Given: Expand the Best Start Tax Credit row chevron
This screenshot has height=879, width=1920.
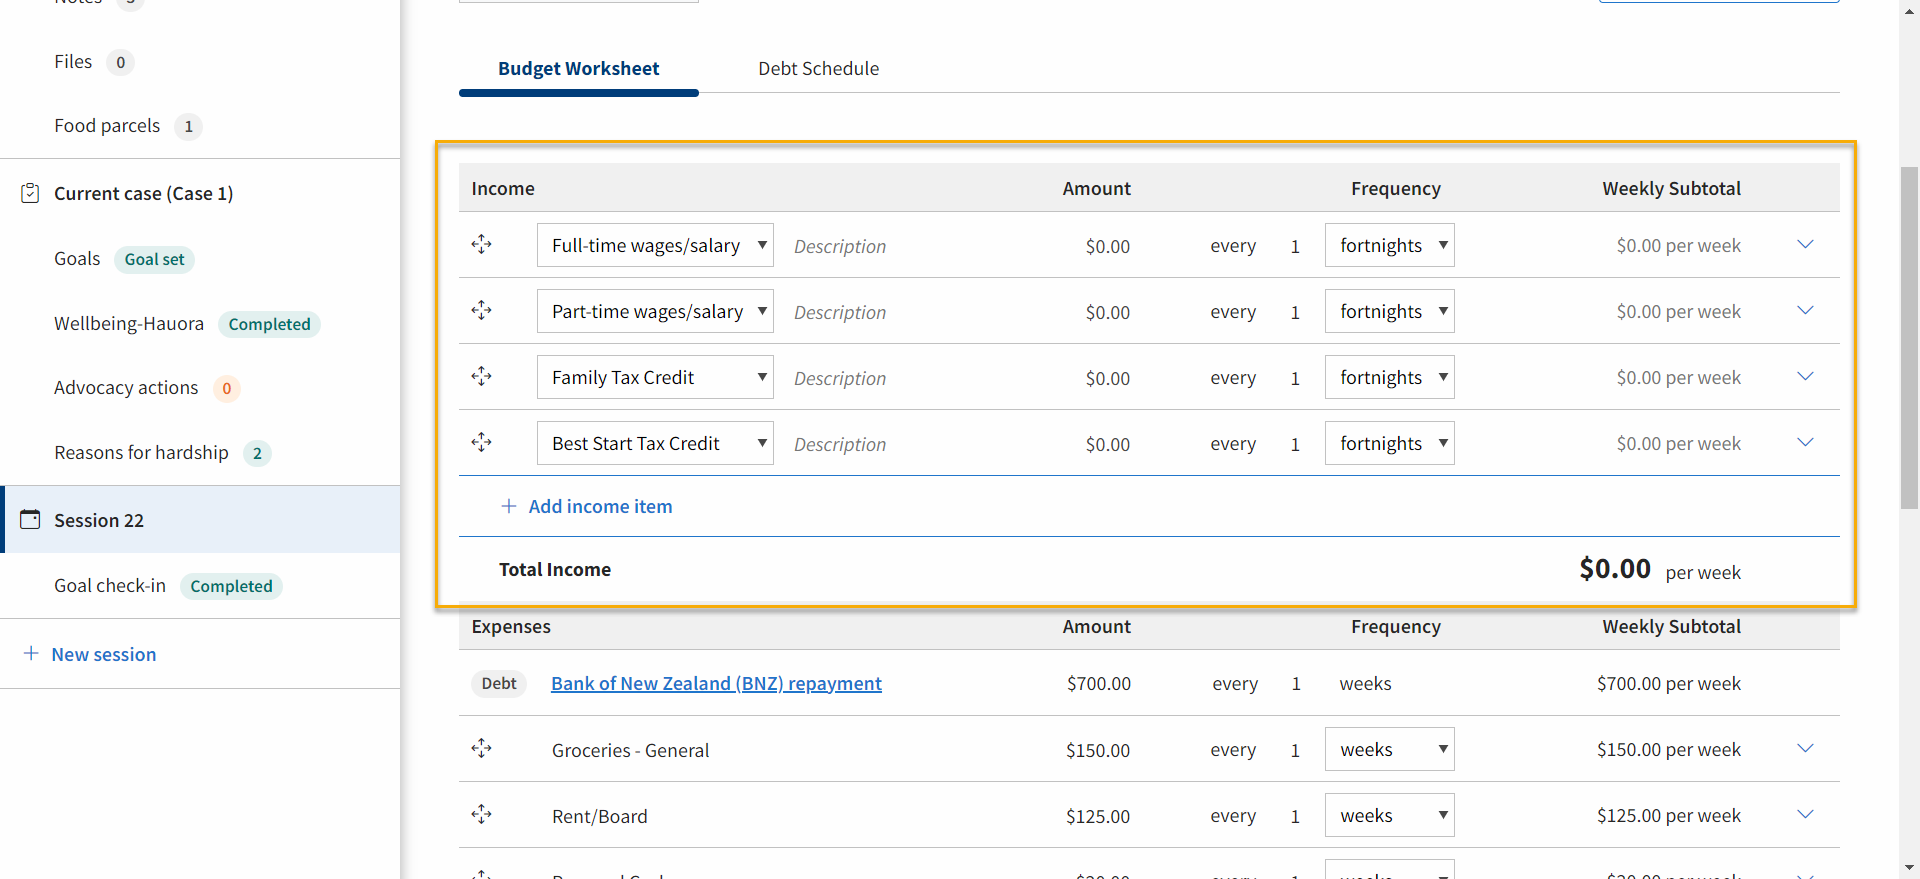Looking at the screenshot, I should (x=1805, y=442).
